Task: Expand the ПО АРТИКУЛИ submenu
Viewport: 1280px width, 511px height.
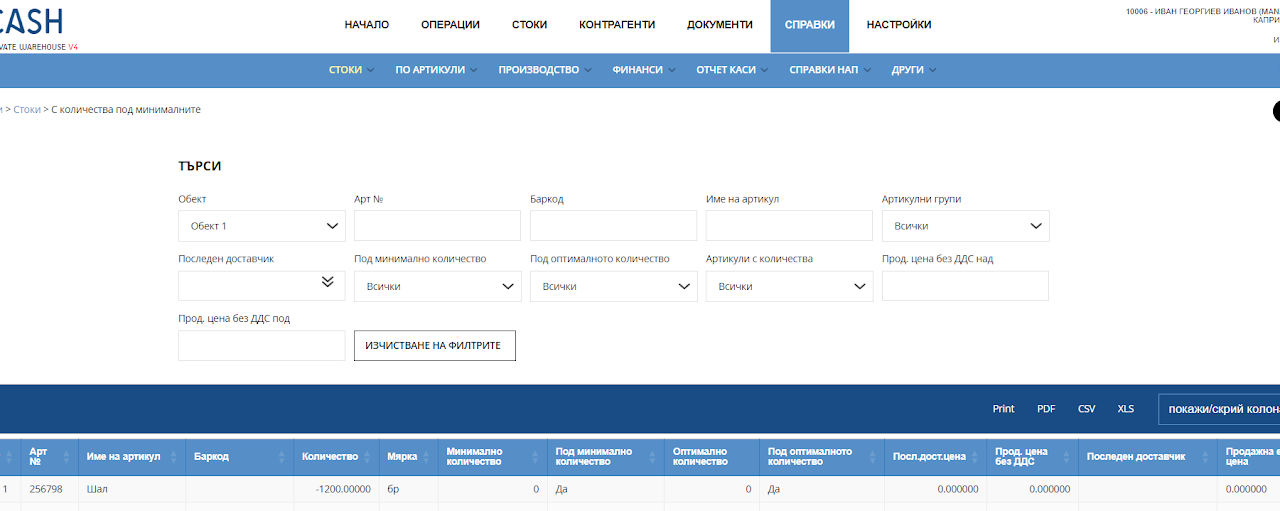Action: pyautogui.click(x=436, y=70)
